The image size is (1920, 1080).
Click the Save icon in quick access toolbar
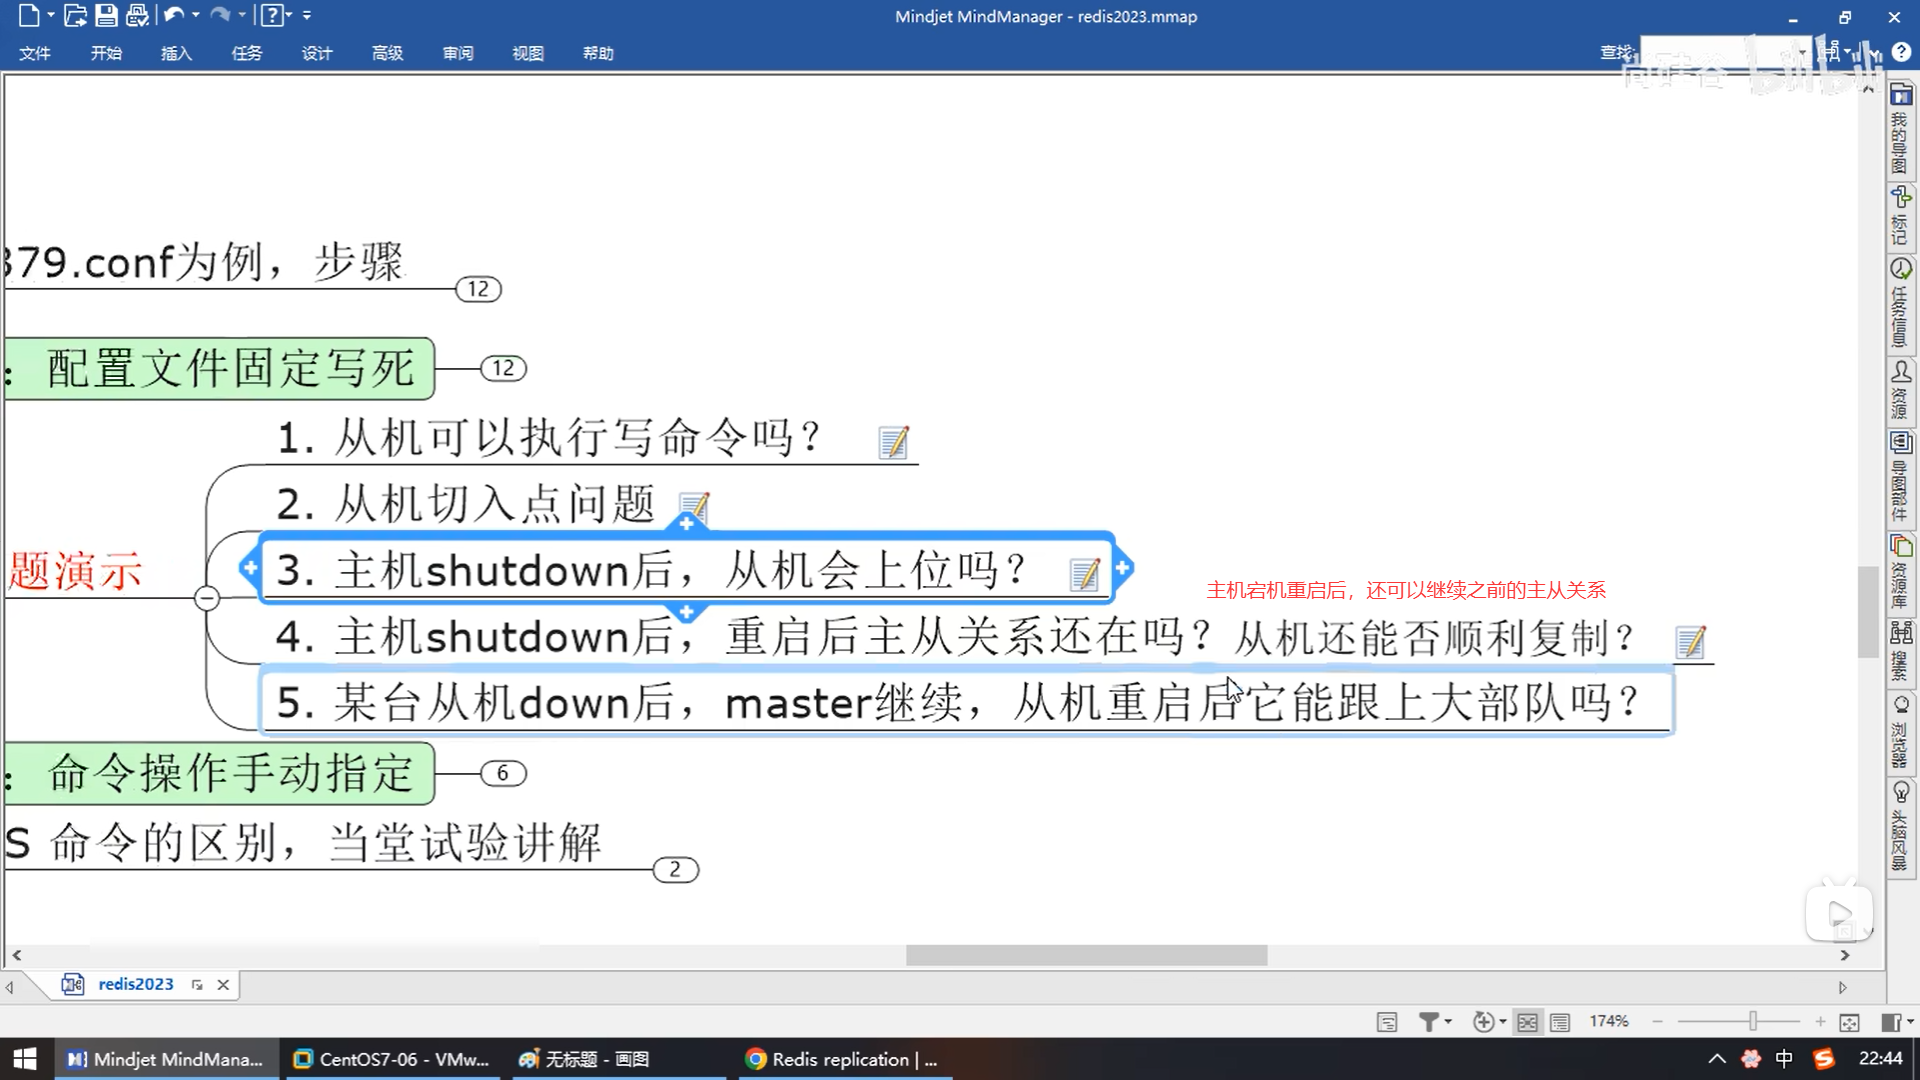(x=106, y=15)
